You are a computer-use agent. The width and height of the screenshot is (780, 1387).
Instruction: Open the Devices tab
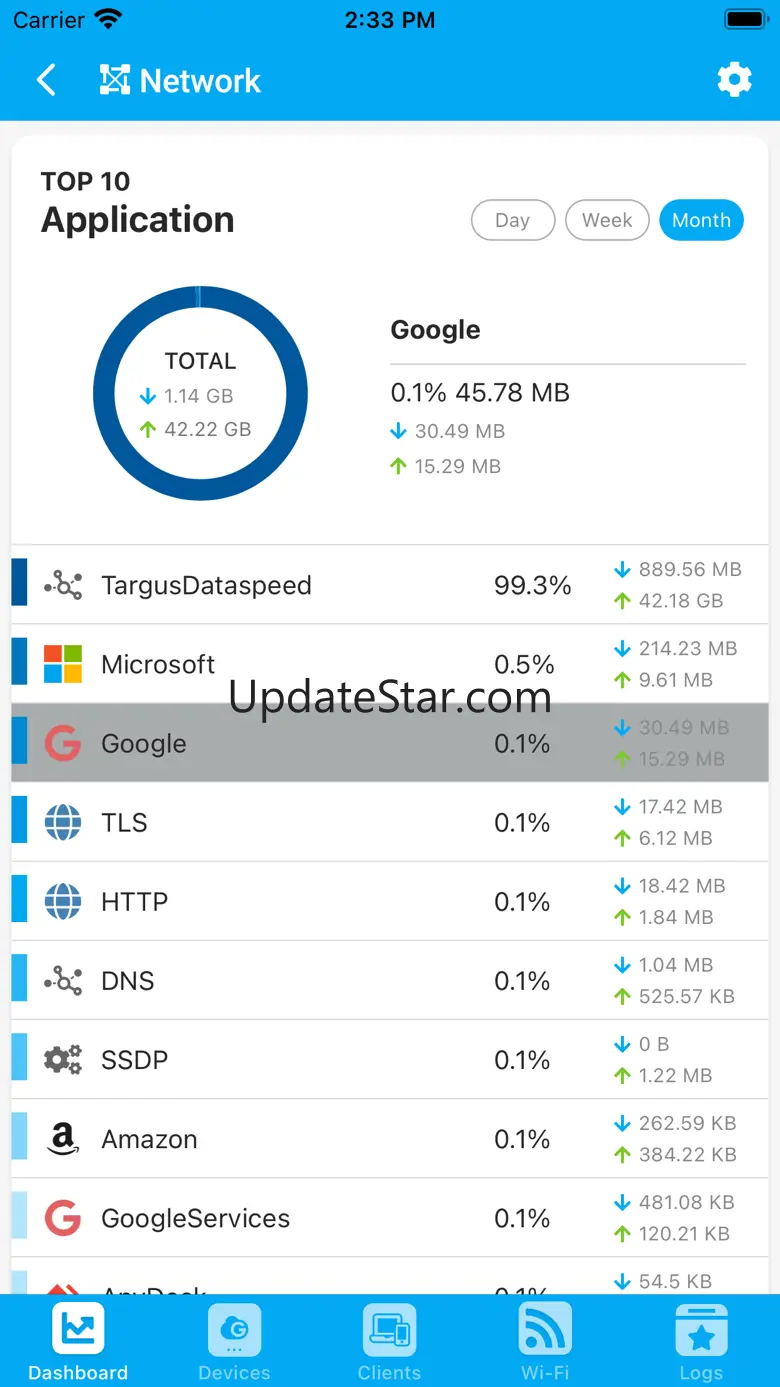tap(234, 1342)
